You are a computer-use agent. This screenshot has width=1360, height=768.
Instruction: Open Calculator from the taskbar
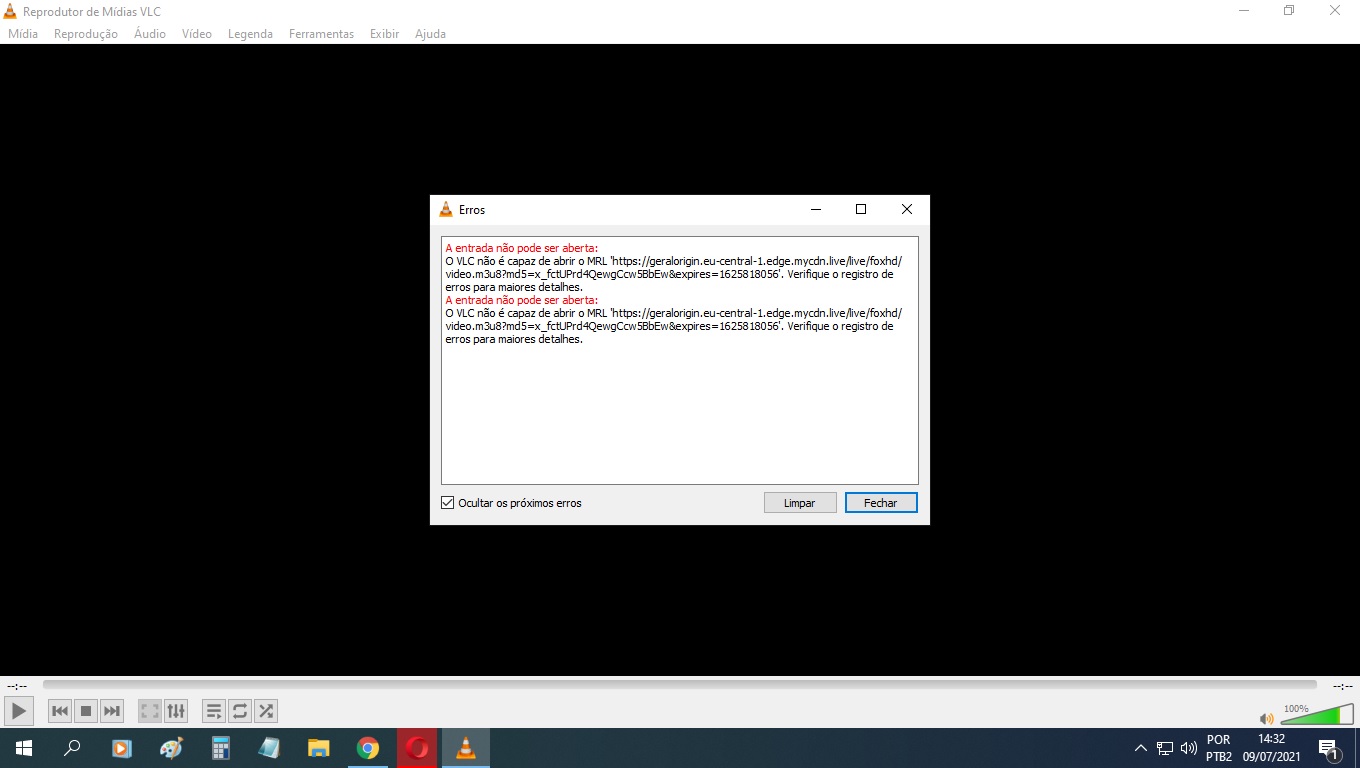click(x=220, y=748)
